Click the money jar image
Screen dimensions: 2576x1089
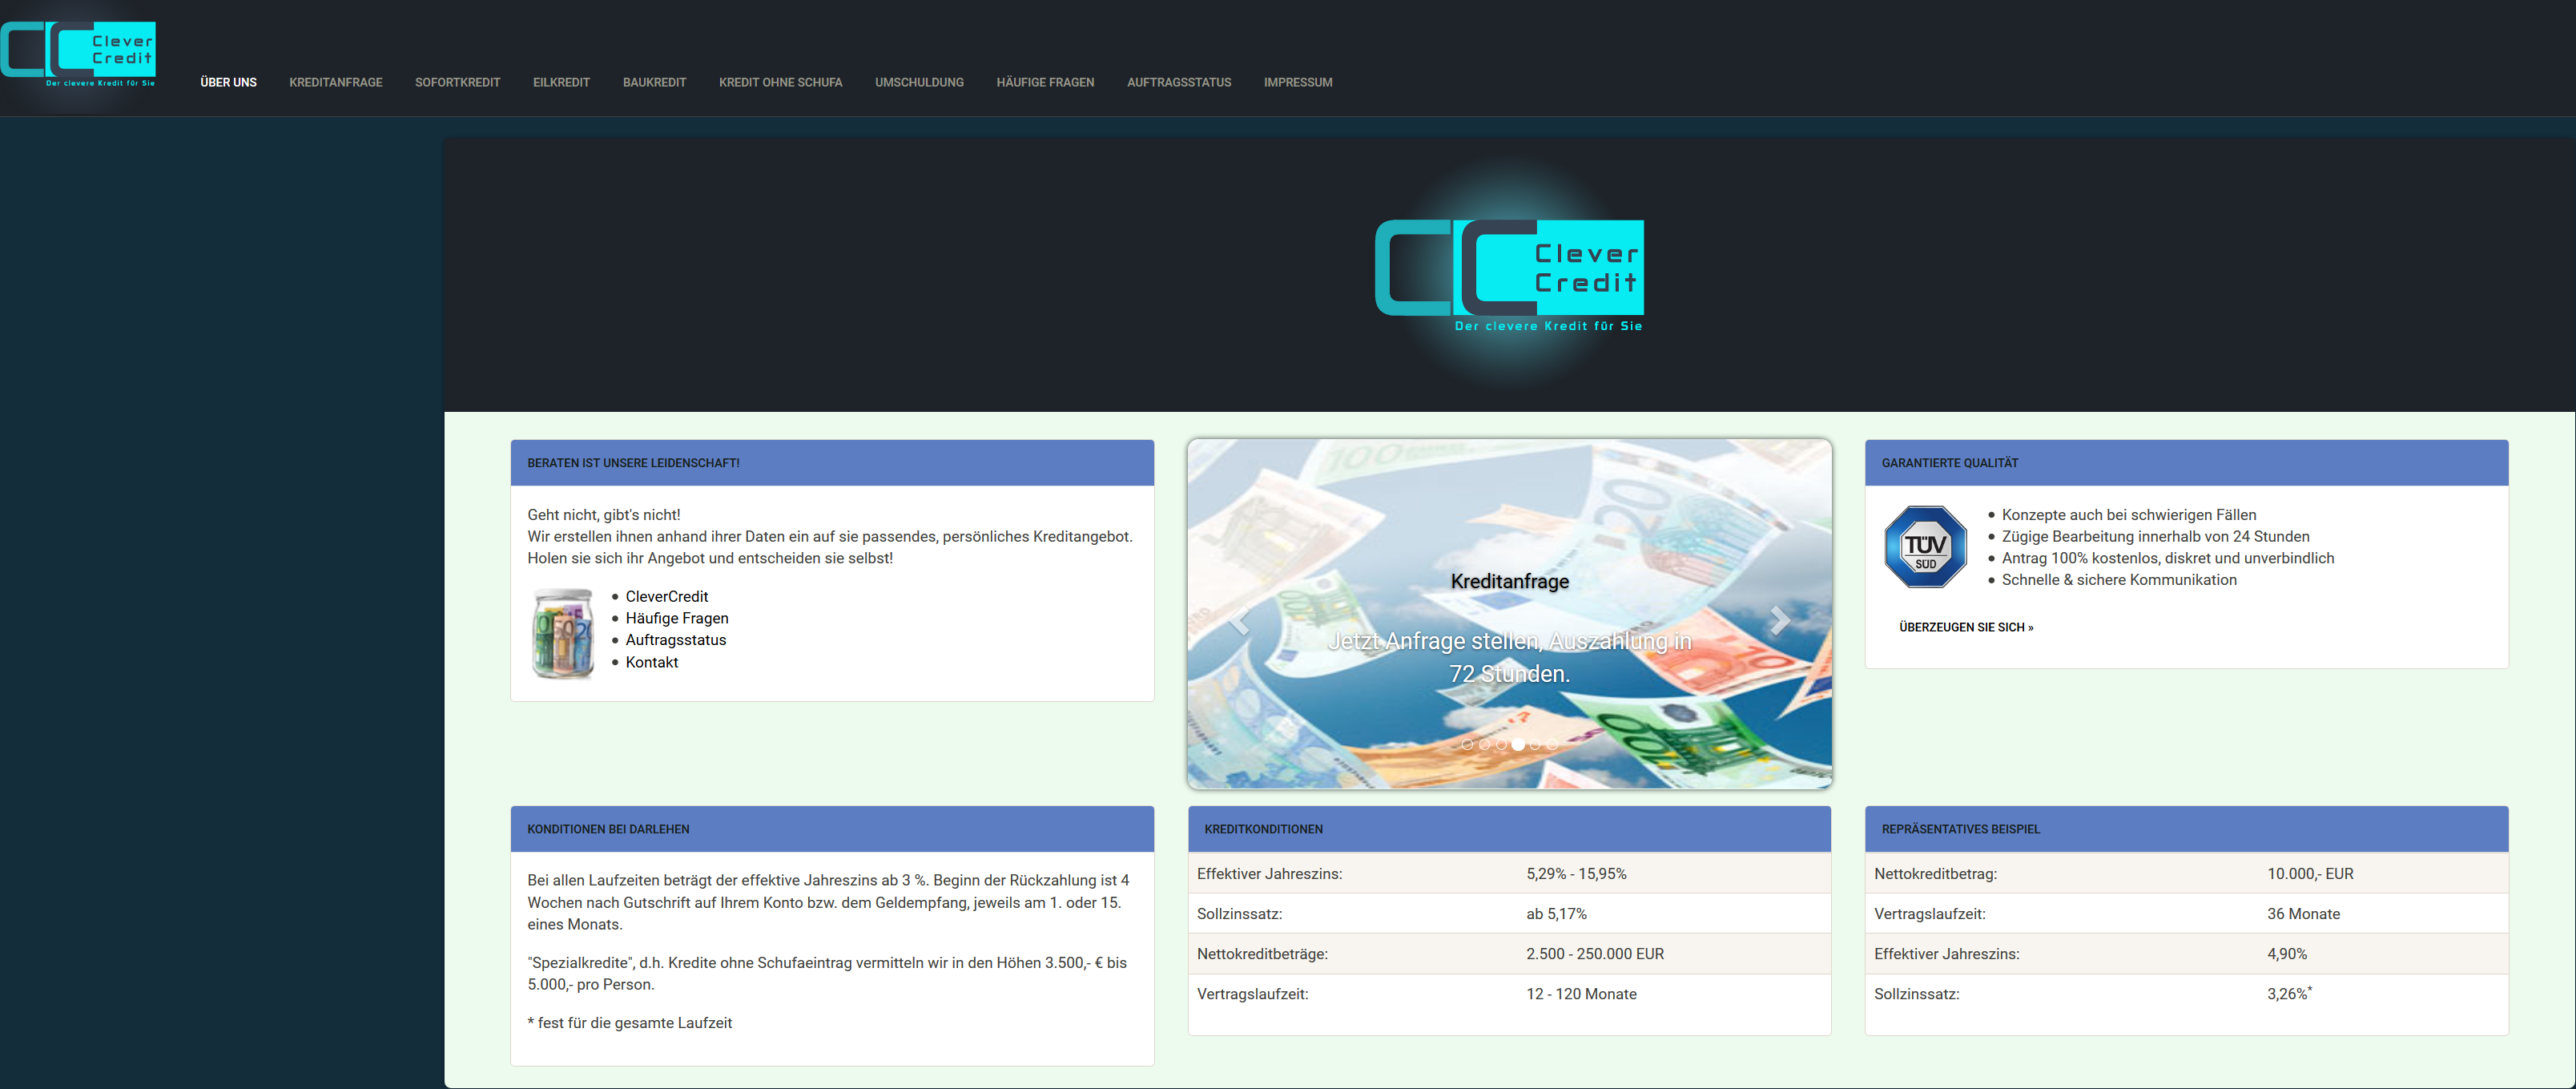pyautogui.click(x=563, y=634)
